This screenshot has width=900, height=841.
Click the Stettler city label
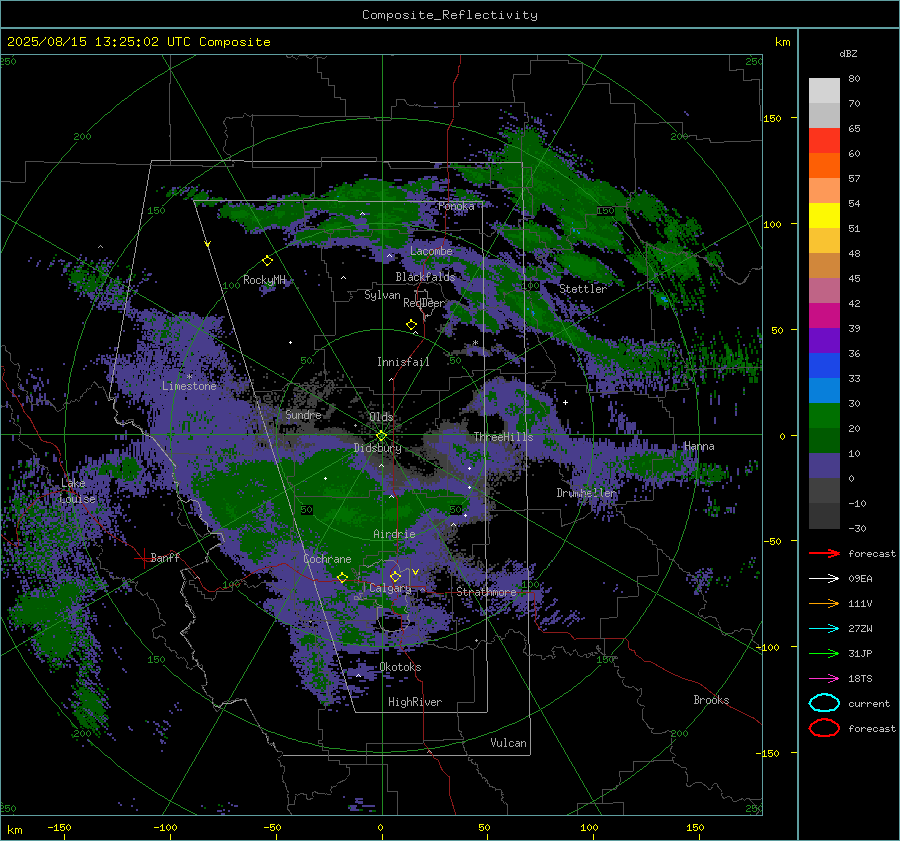click(x=583, y=289)
